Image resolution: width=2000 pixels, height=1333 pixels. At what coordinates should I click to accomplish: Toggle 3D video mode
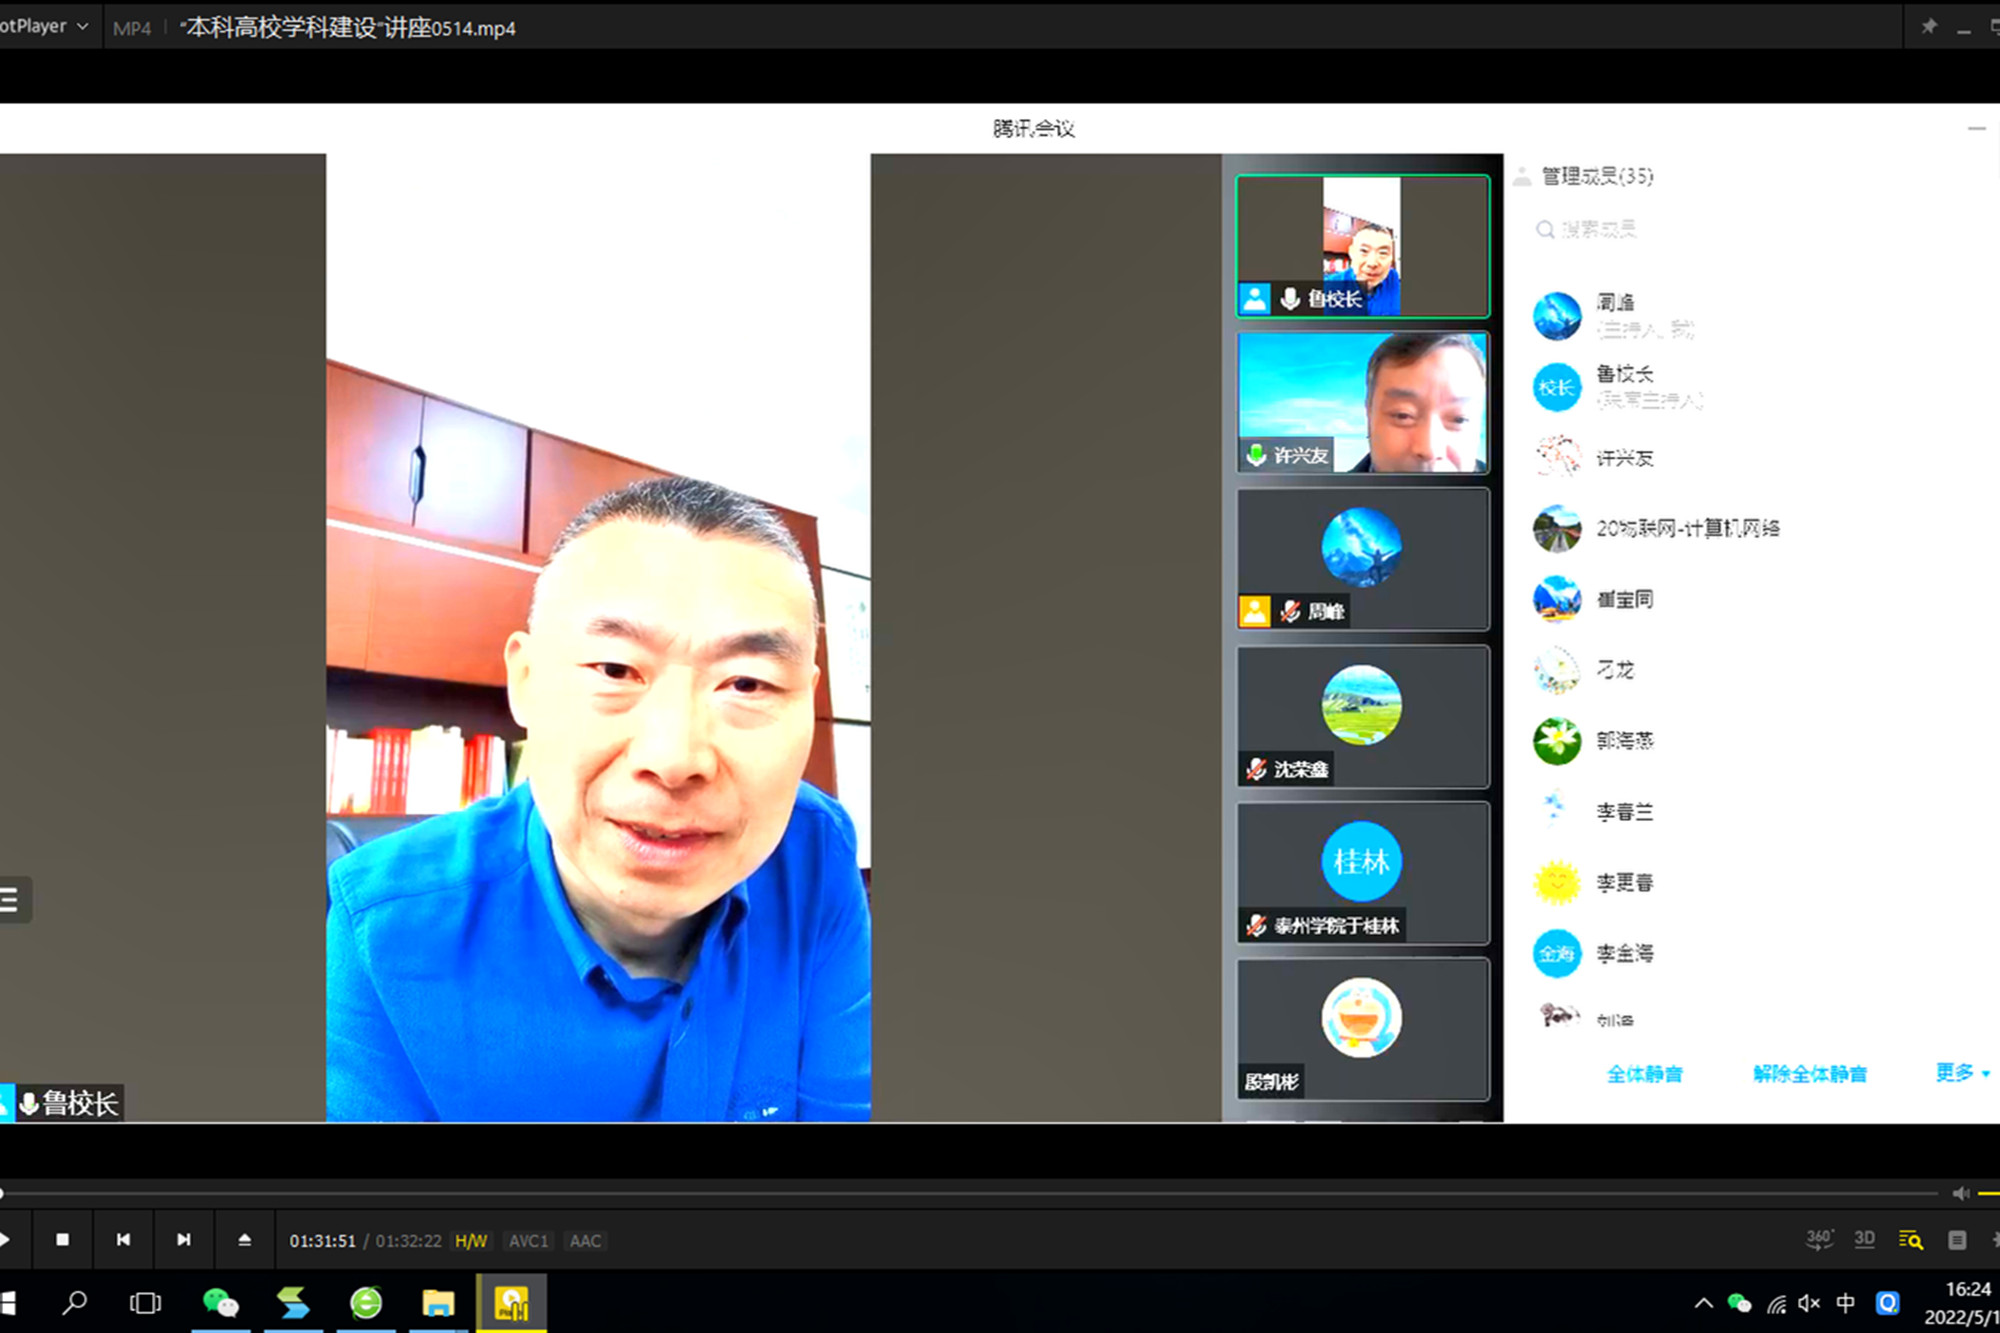coord(1864,1239)
